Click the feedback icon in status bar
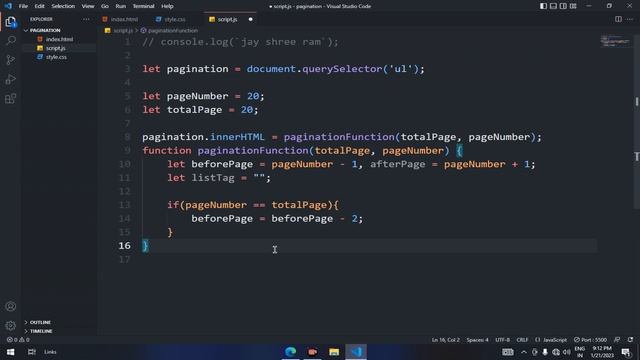The image size is (640, 360). pyautogui.click(x=617, y=340)
